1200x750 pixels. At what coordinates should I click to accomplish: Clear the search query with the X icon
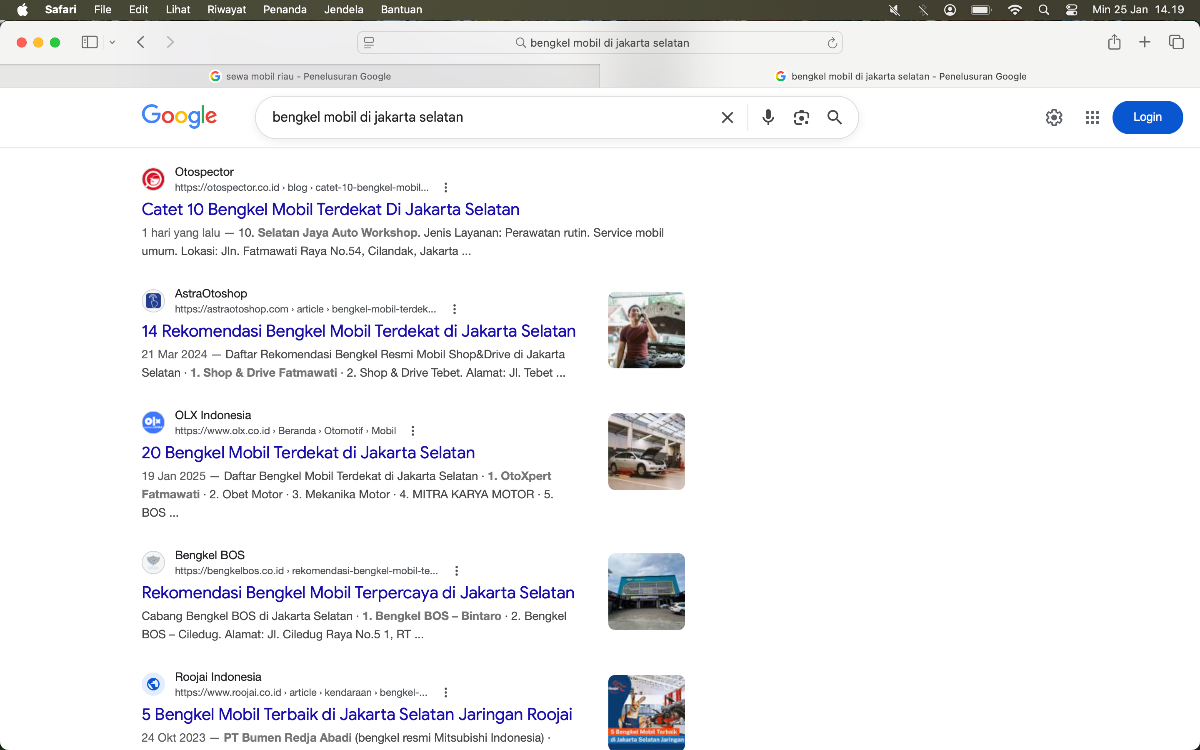click(x=727, y=117)
